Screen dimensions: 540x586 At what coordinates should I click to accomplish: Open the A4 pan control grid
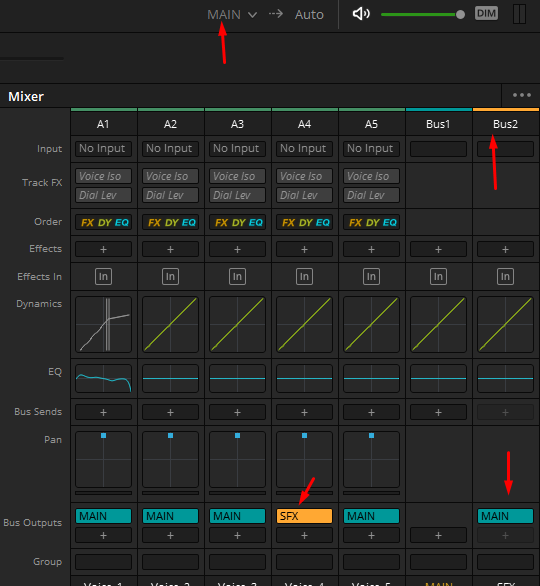coord(304,459)
